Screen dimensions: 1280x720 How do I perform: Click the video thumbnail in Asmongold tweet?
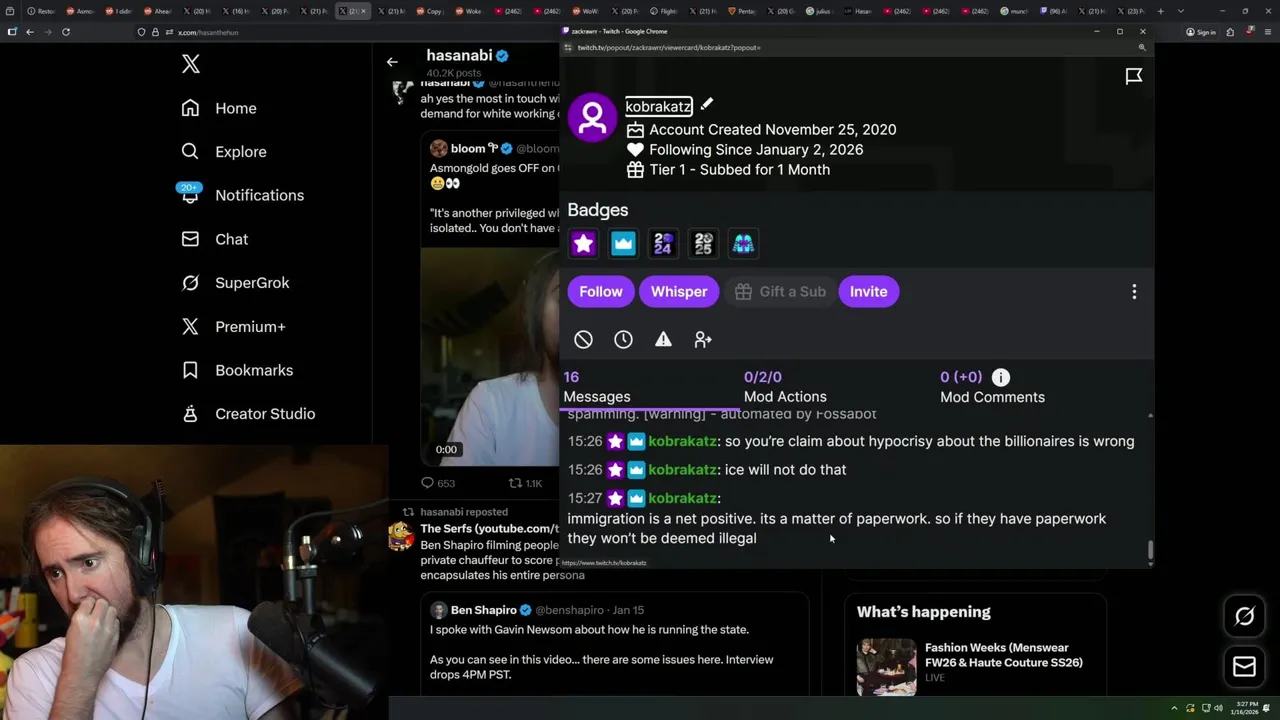pyautogui.click(x=490, y=356)
